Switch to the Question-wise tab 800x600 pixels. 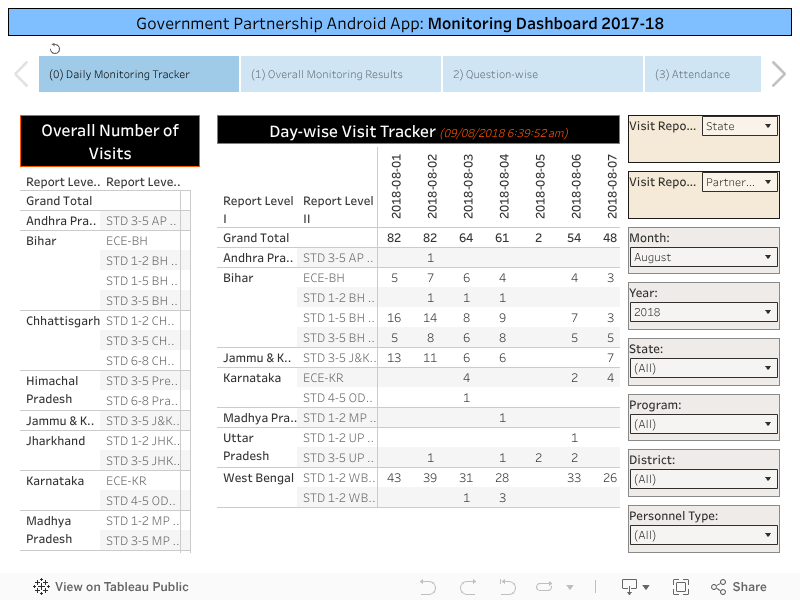click(x=495, y=74)
